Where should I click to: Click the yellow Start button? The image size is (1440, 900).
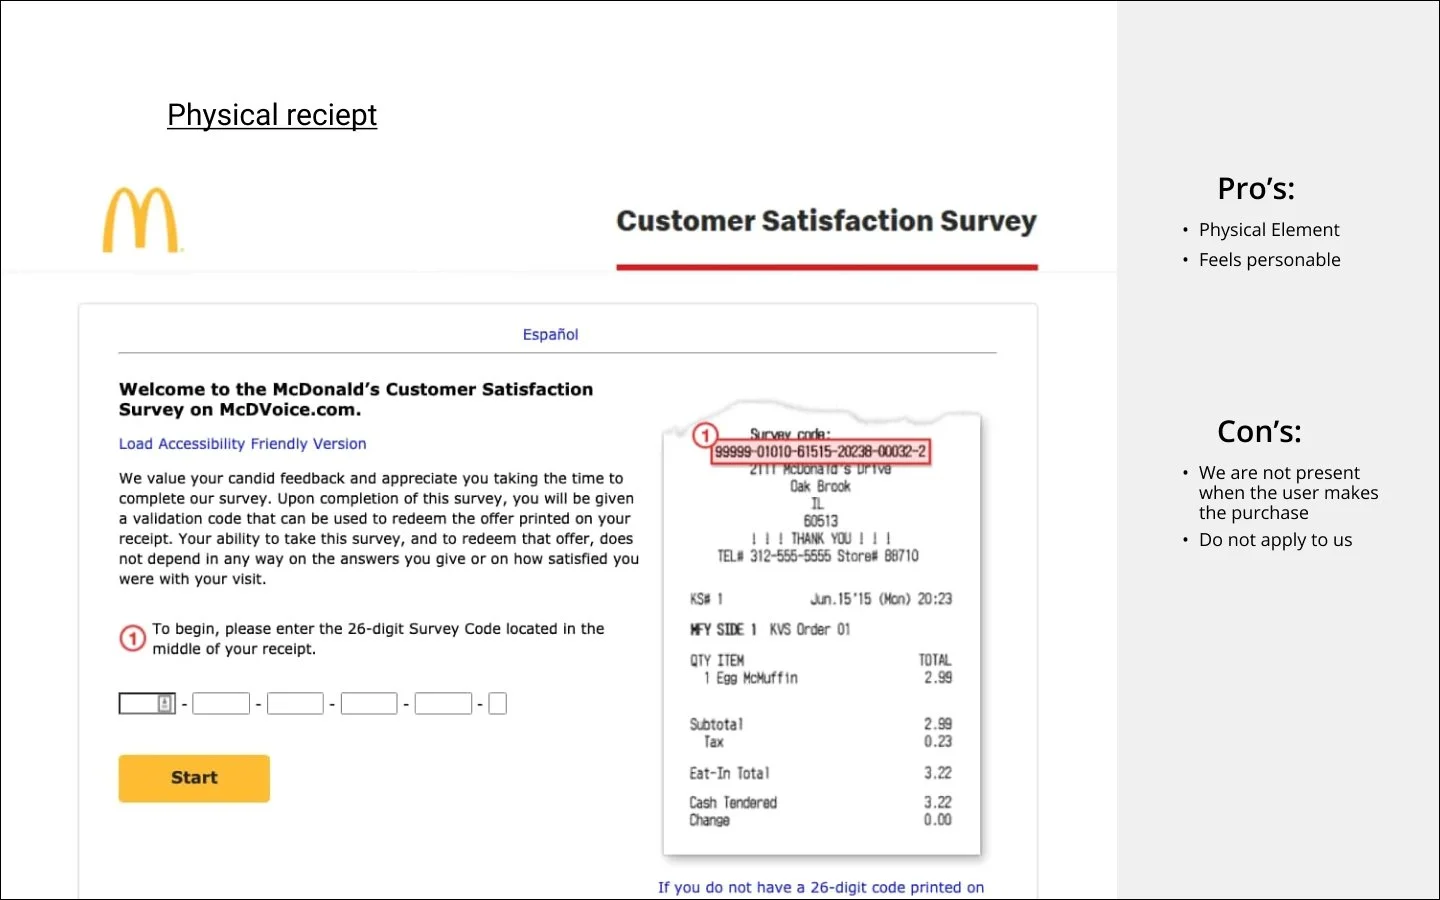(194, 778)
